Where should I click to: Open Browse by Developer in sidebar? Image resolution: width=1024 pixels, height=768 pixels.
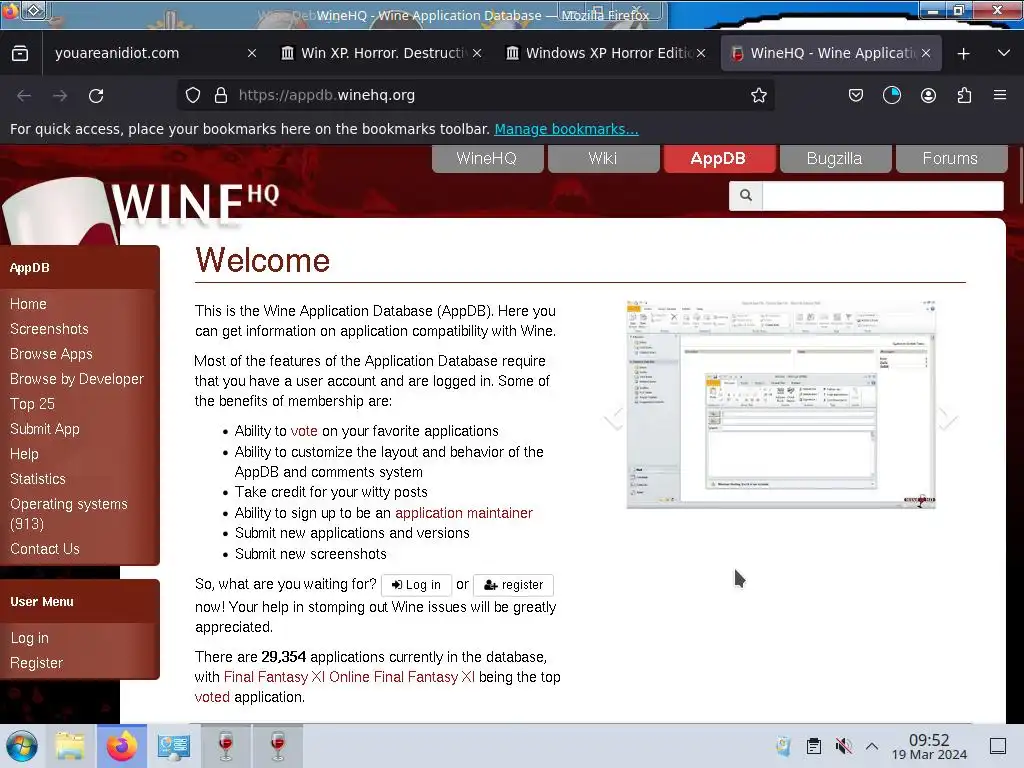tap(76, 379)
